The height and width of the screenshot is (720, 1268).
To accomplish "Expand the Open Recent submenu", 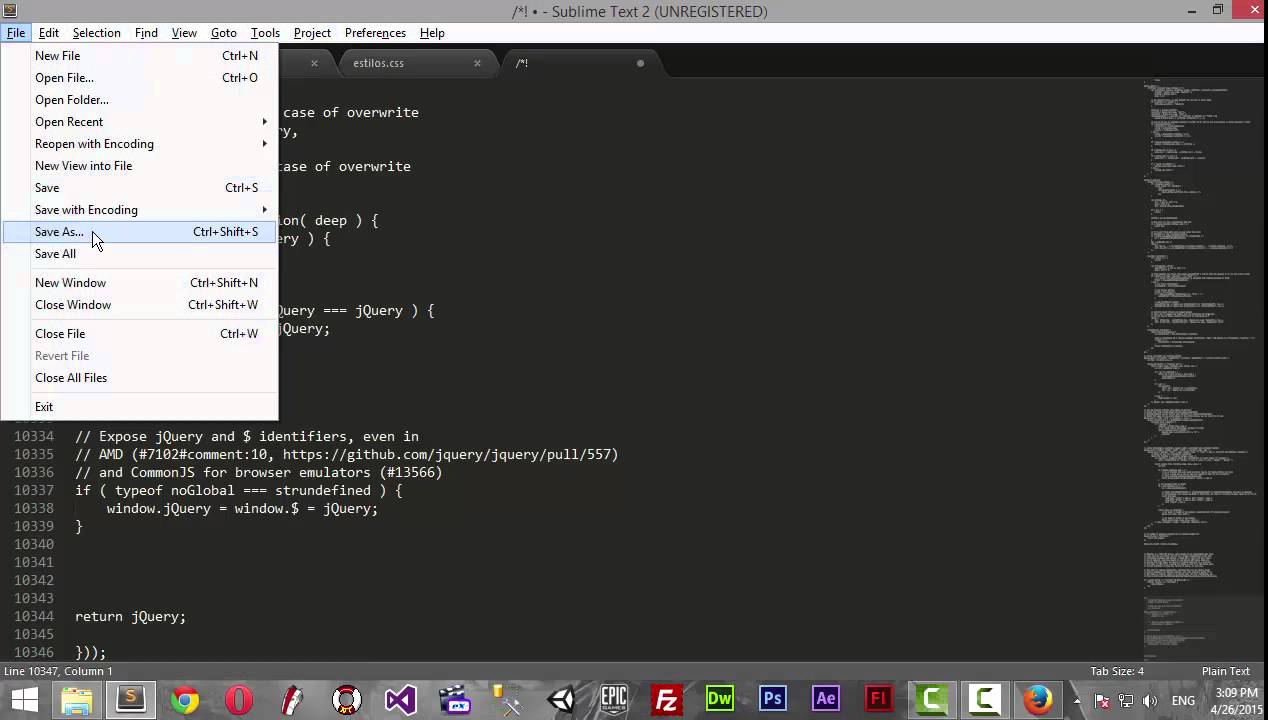I will point(140,122).
